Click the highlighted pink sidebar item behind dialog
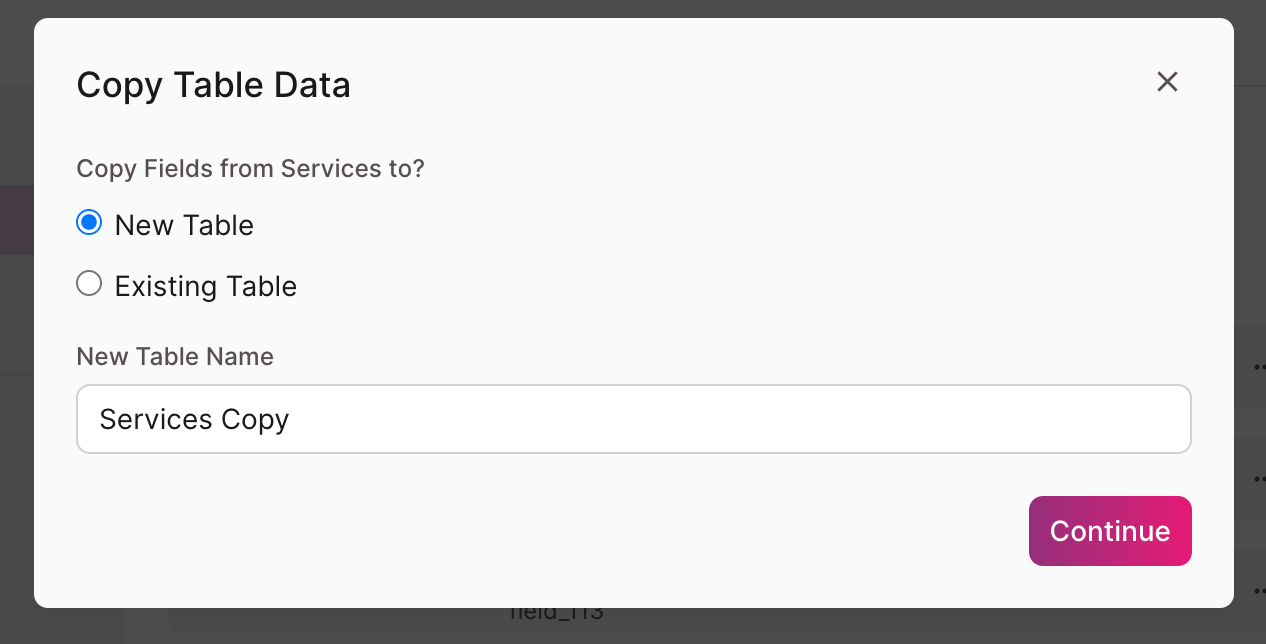Image resolution: width=1266 pixels, height=644 pixels. [16, 220]
